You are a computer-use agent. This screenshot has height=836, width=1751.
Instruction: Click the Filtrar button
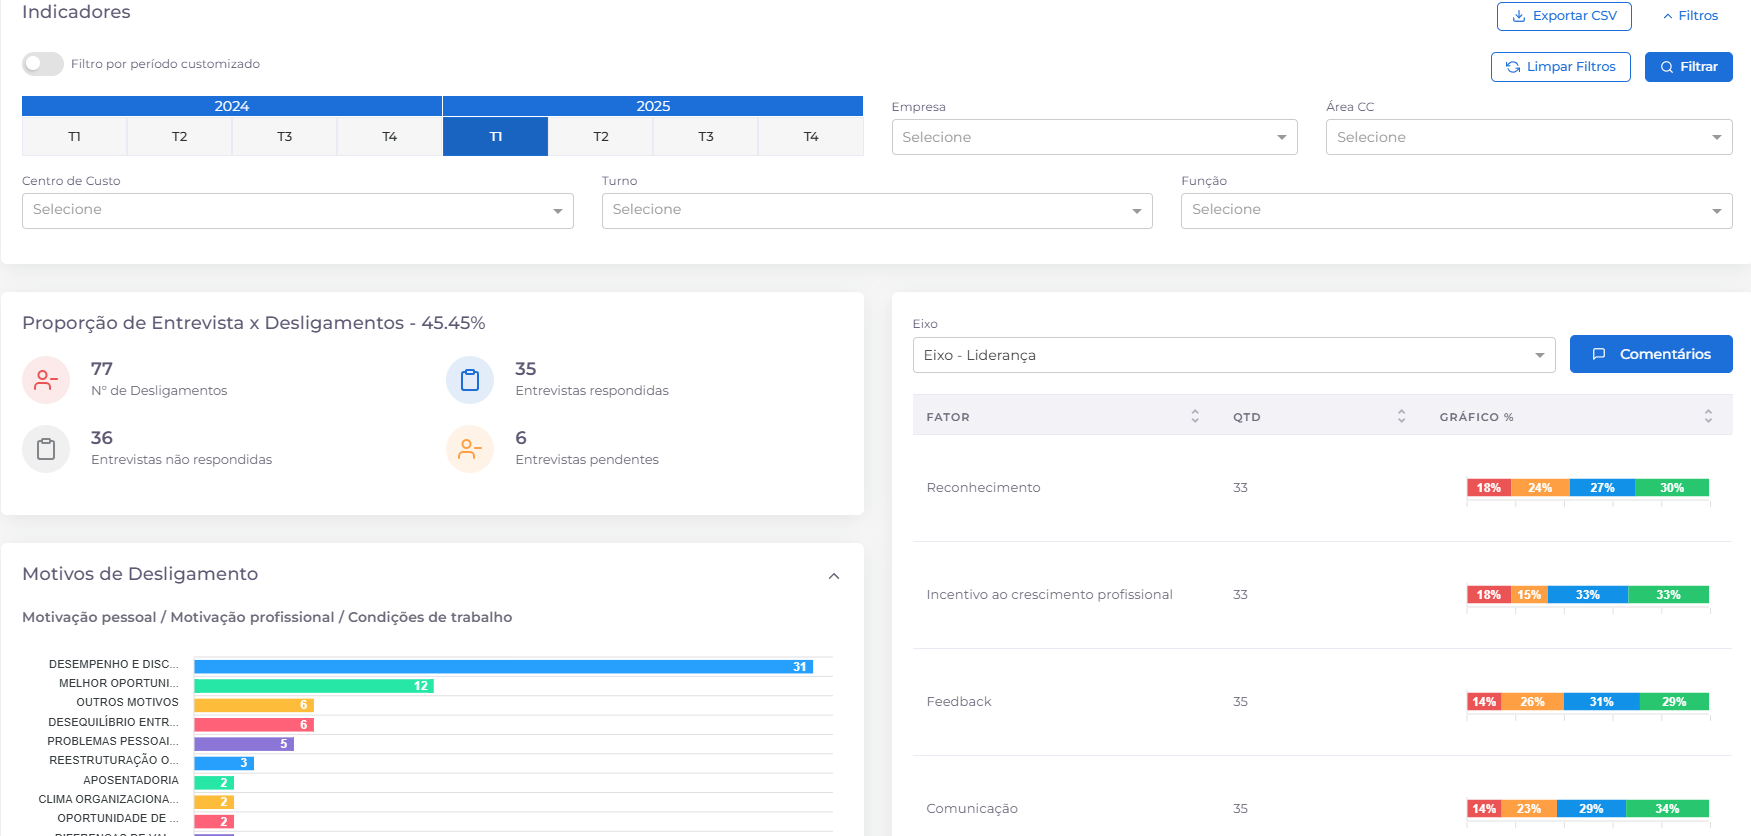coord(1689,67)
